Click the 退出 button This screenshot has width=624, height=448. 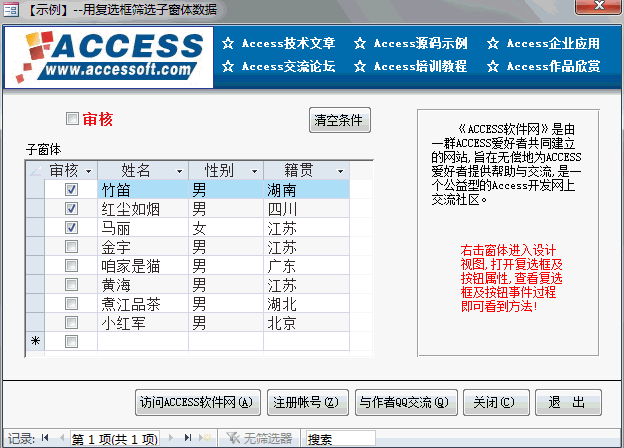click(x=568, y=403)
